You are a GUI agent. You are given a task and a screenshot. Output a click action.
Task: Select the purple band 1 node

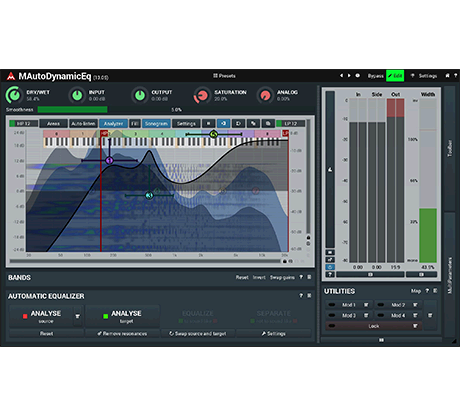pos(109,161)
